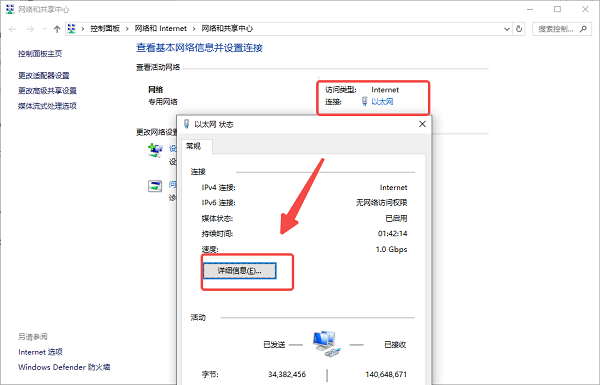Open 更改适配器设置 link
Image resolution: width=600 pixels, height=385 pixels.
(x=44, y=75)
